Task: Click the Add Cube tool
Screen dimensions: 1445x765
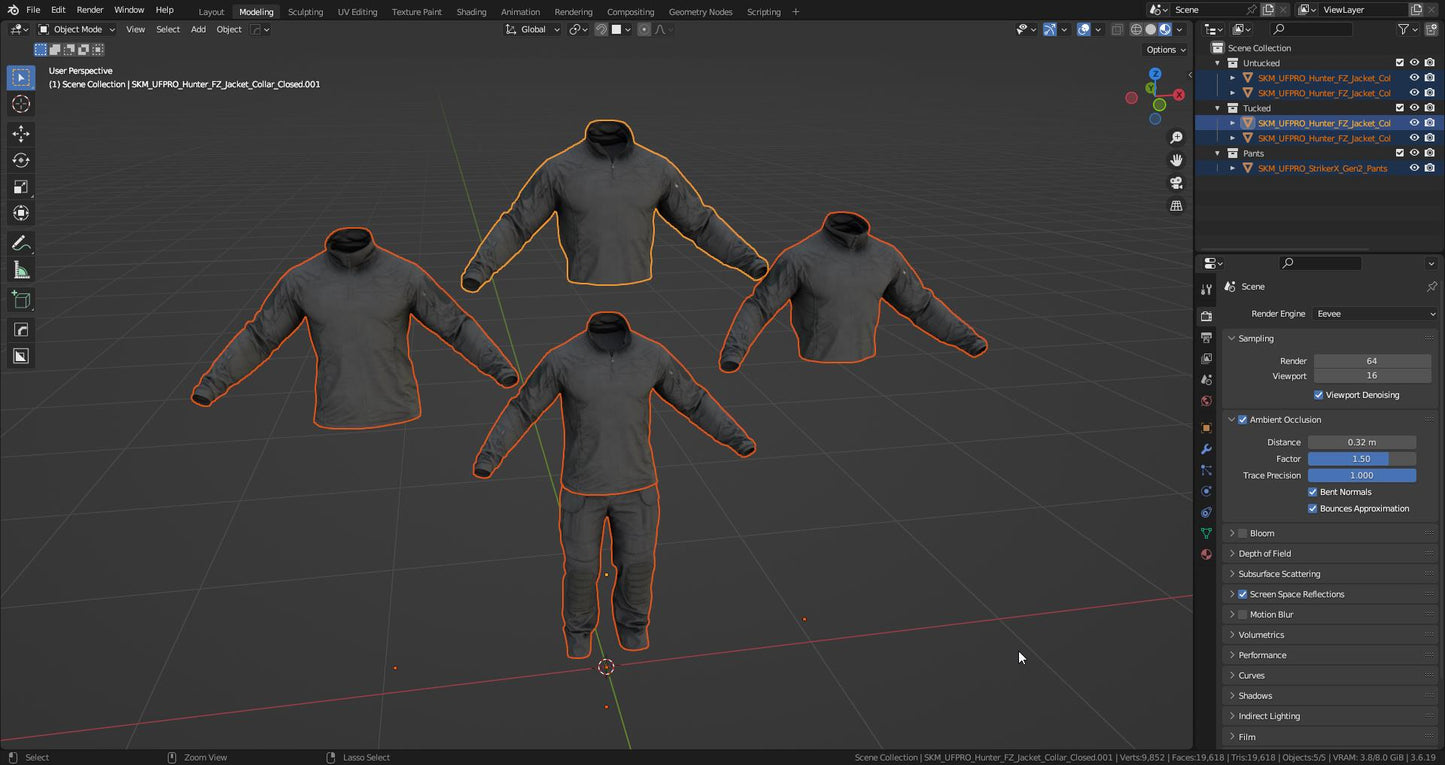Action: point(20,300)
